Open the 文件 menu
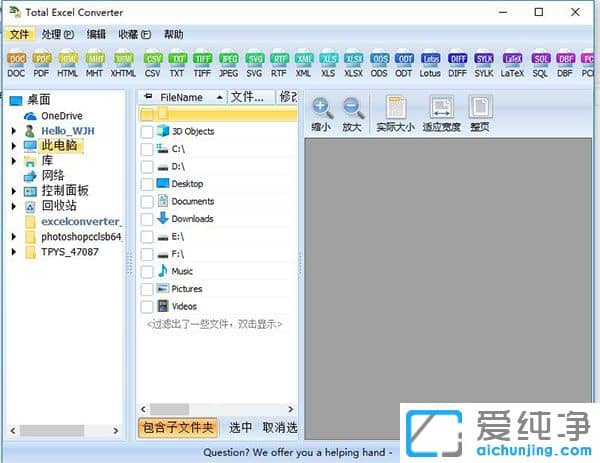600x463 pixels. 20,34
